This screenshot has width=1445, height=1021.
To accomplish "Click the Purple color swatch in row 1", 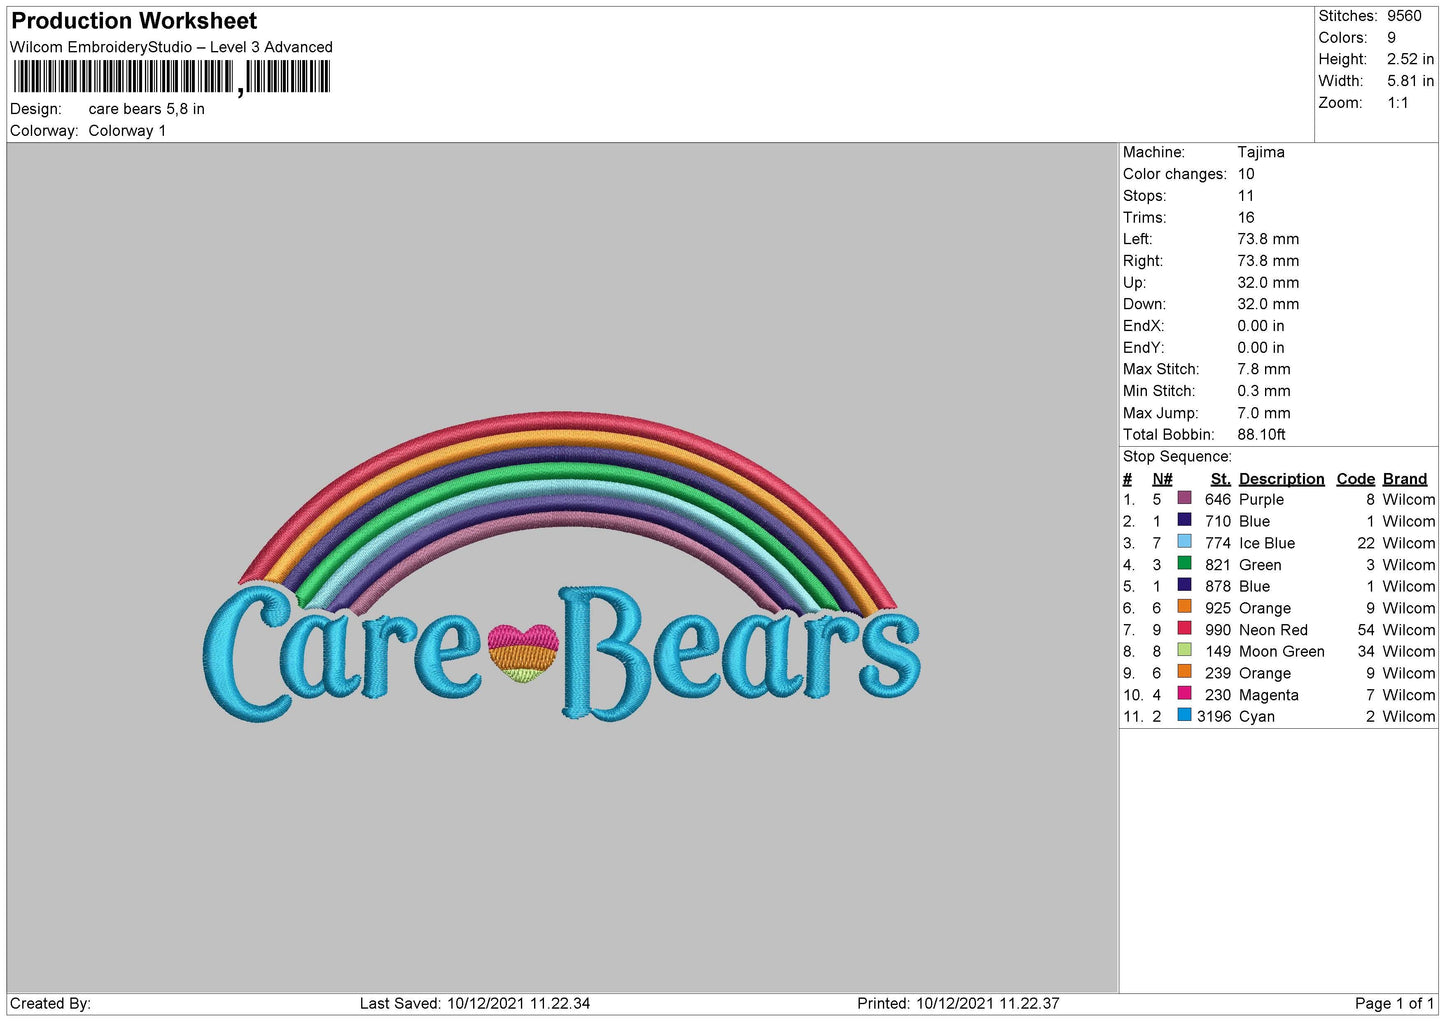I will click(1185, 498).
